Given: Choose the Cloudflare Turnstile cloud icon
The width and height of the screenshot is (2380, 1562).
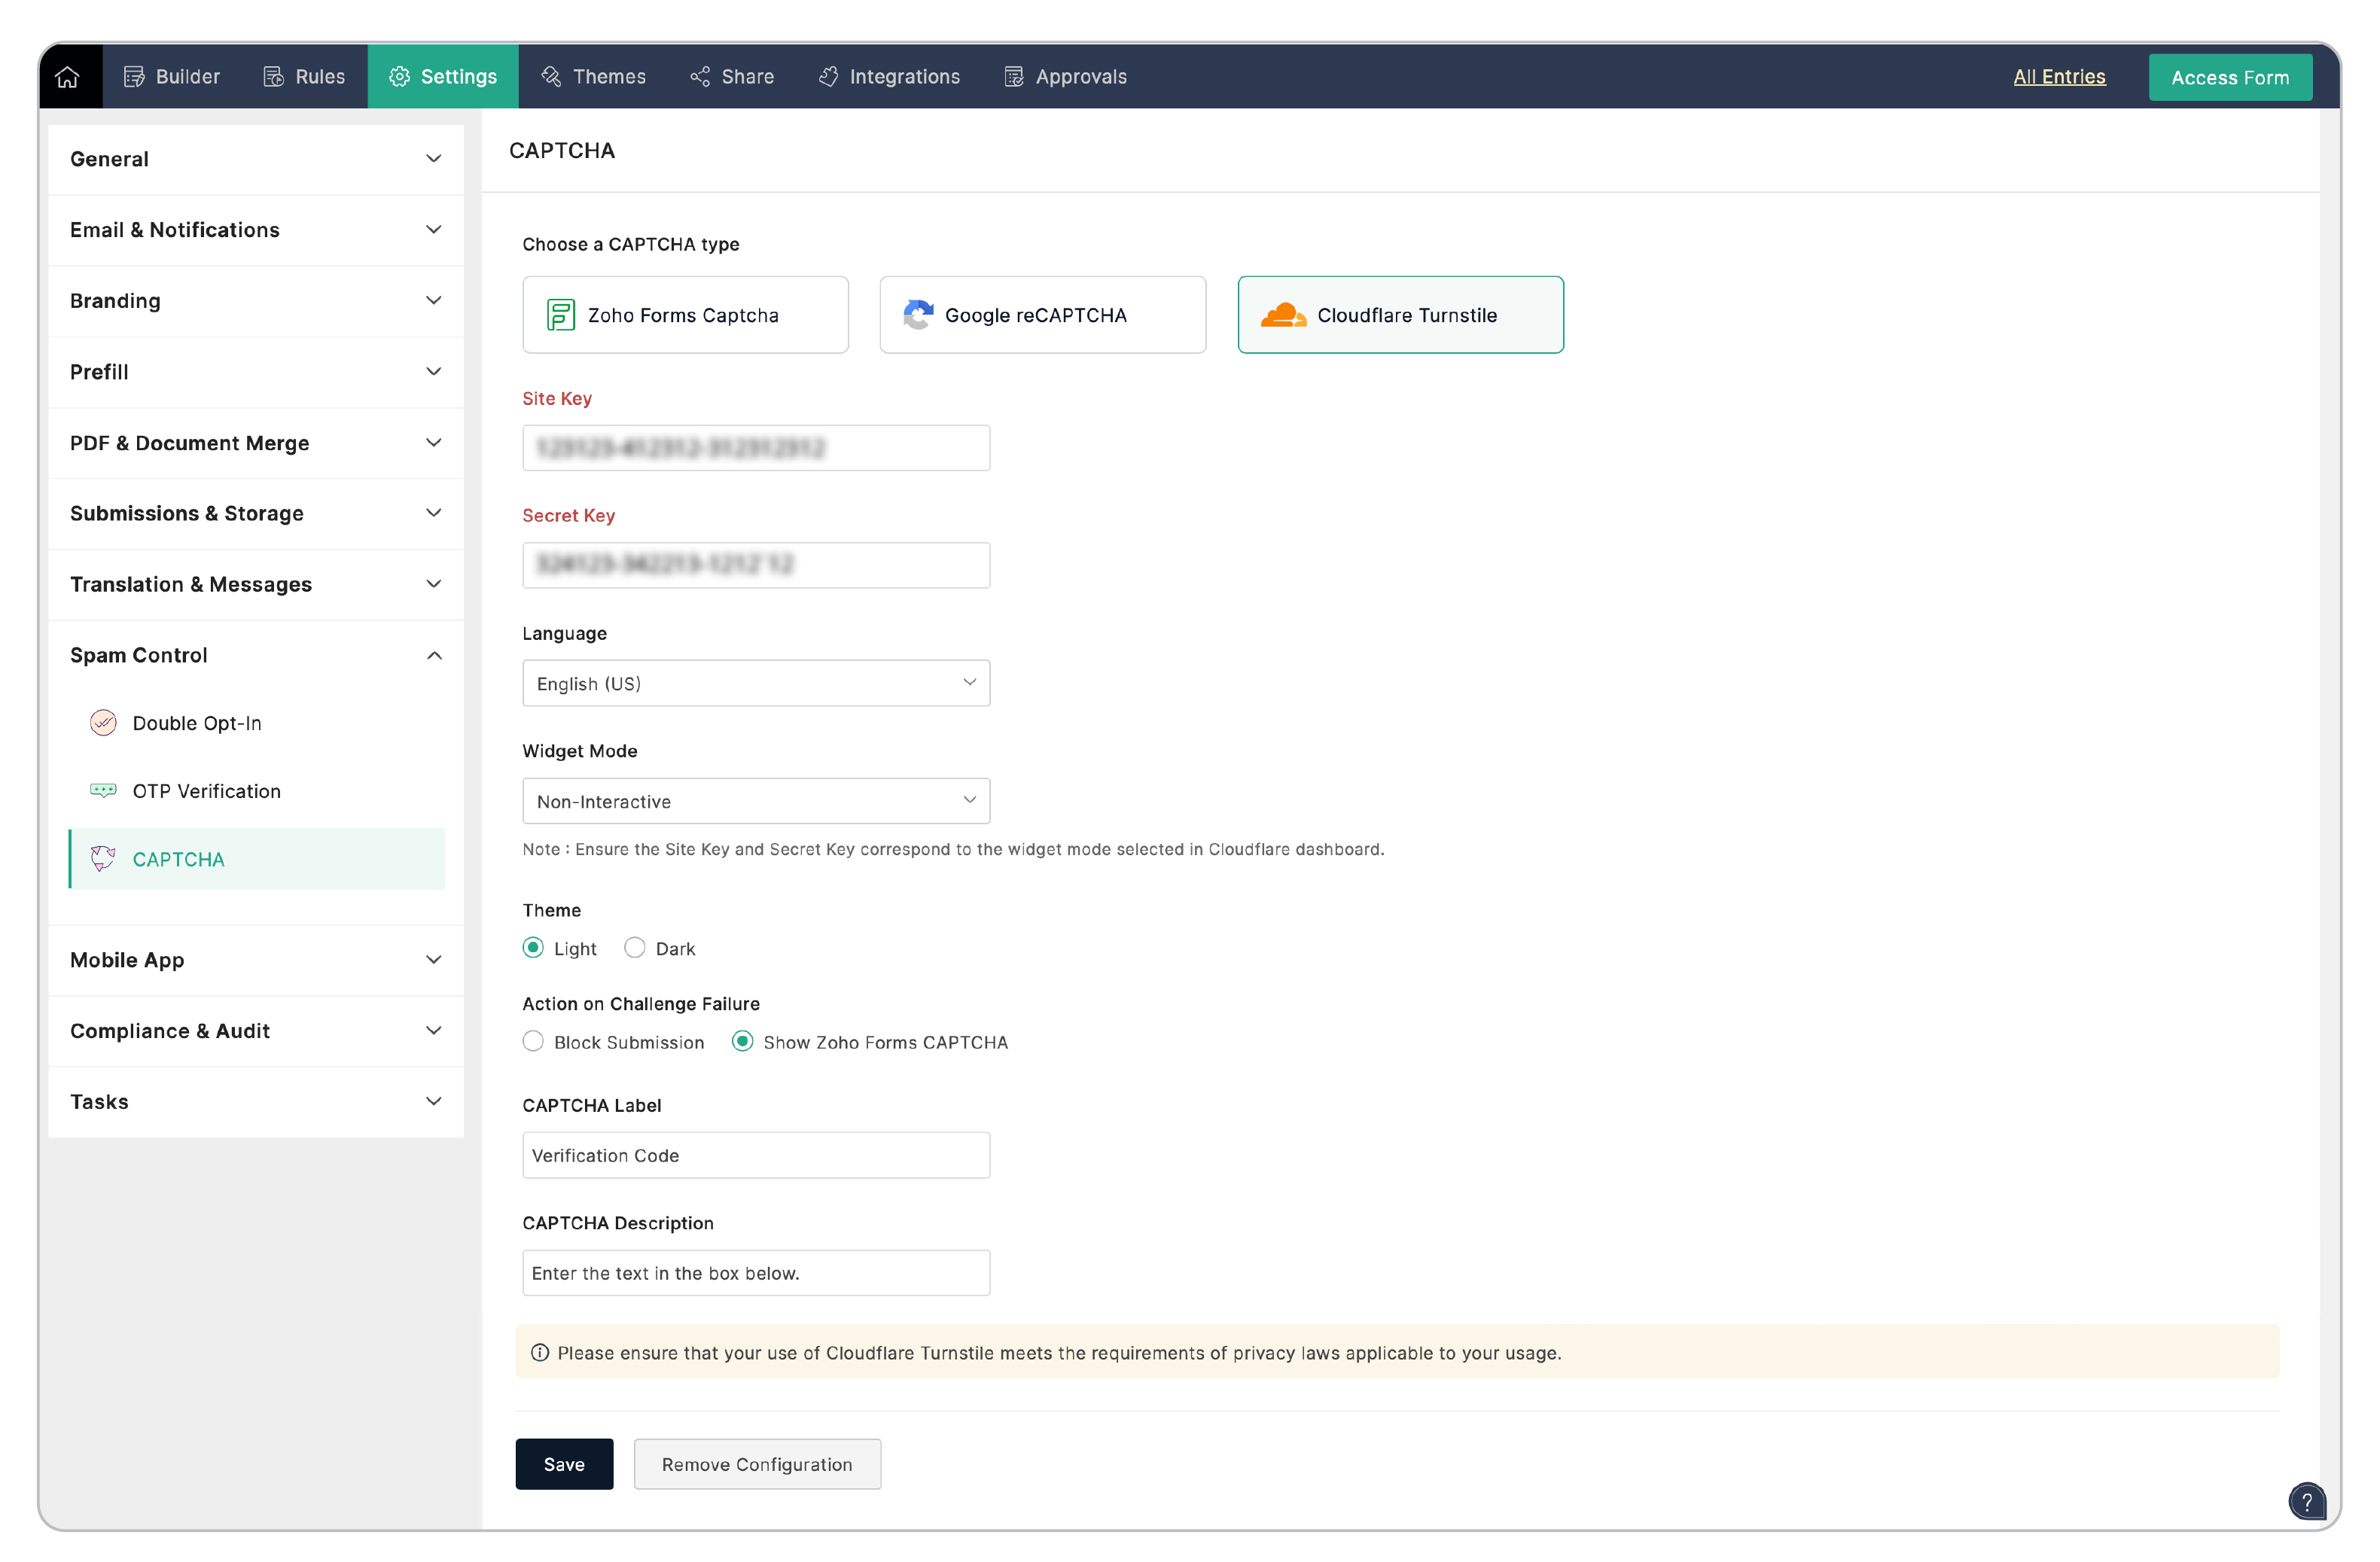Looking at the screenshot, I should click(x=1283, y=315).
